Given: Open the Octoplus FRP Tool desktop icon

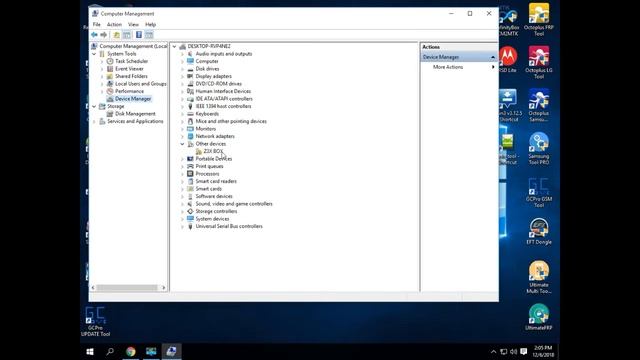Looking at the screenshot, I should [x=539, y=20].
